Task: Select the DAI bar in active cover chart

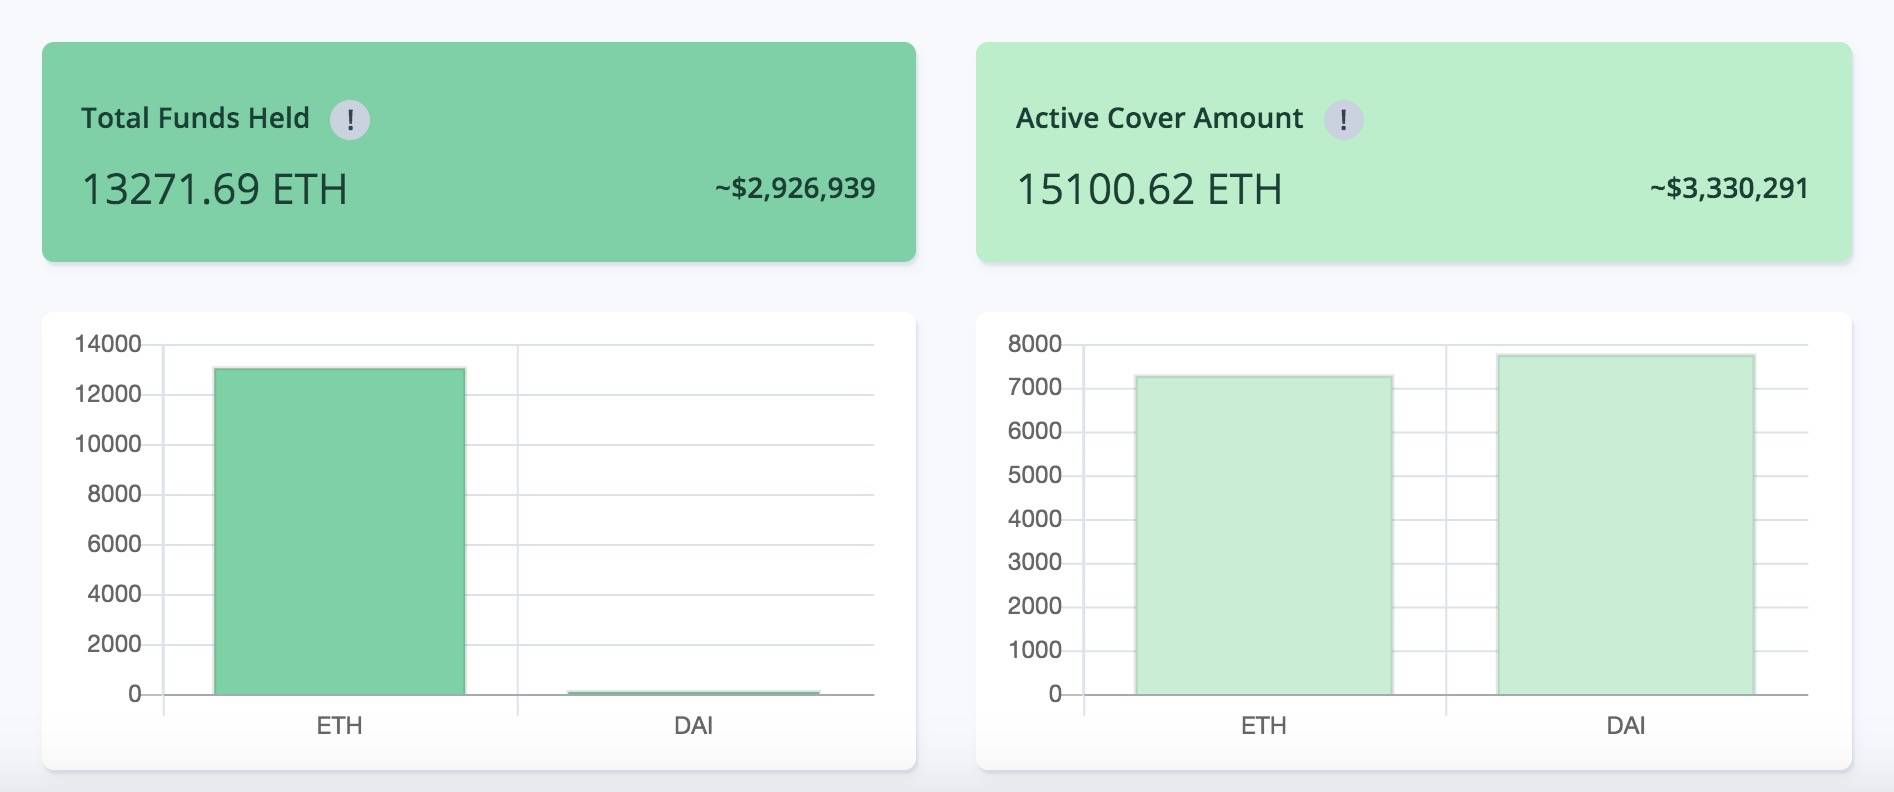Action: (x=1626, y=524)
